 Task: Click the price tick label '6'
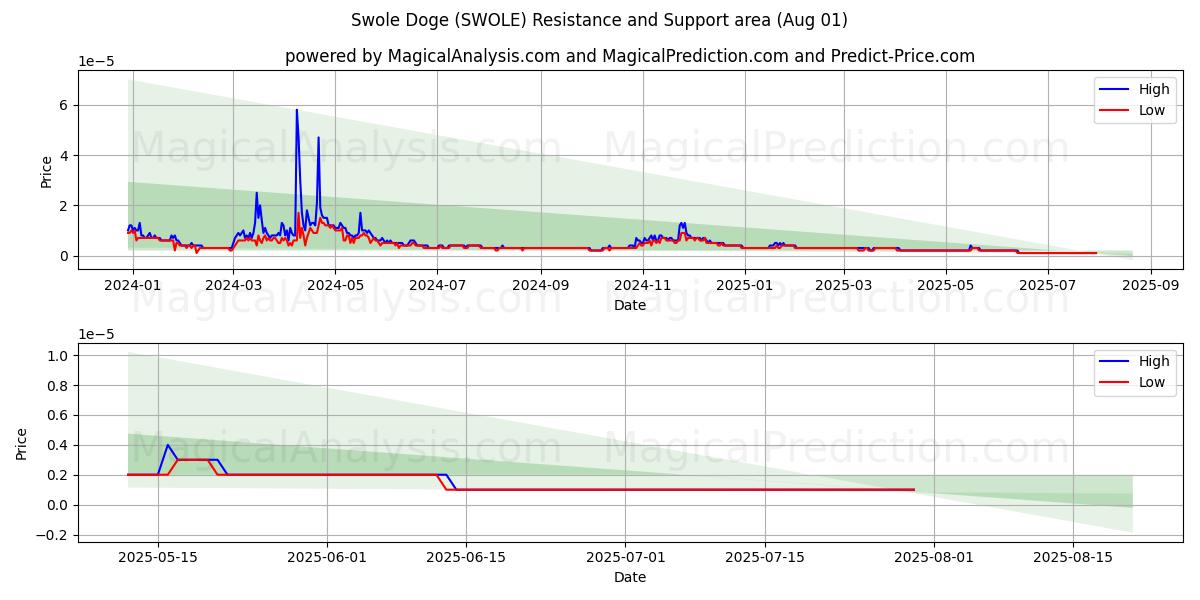click(x=62, y=105)
